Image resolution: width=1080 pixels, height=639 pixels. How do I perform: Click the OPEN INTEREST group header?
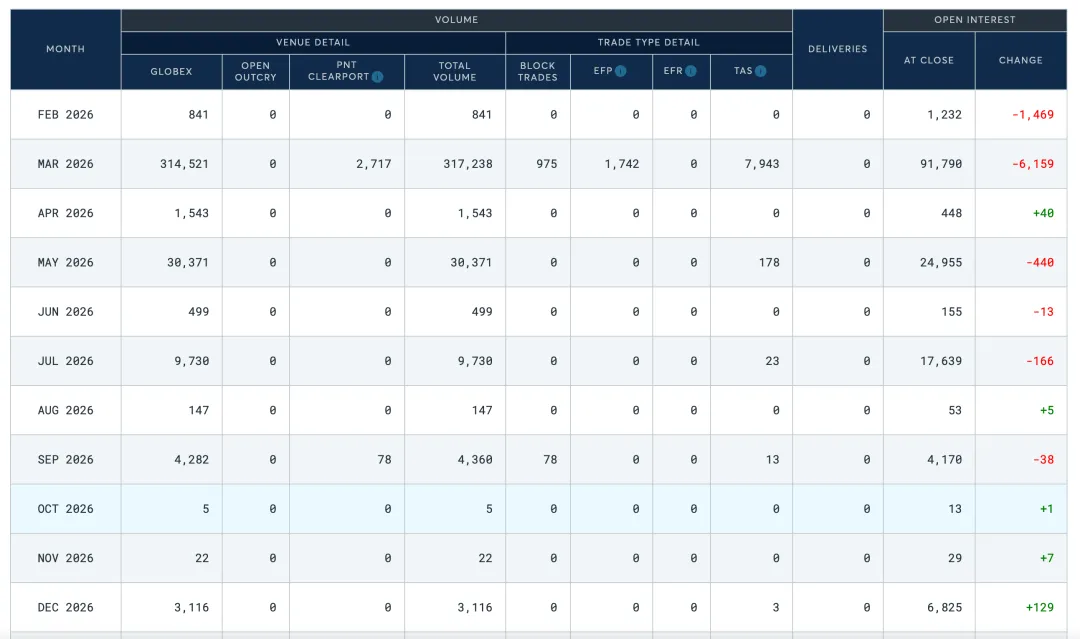tap(975, 20)
